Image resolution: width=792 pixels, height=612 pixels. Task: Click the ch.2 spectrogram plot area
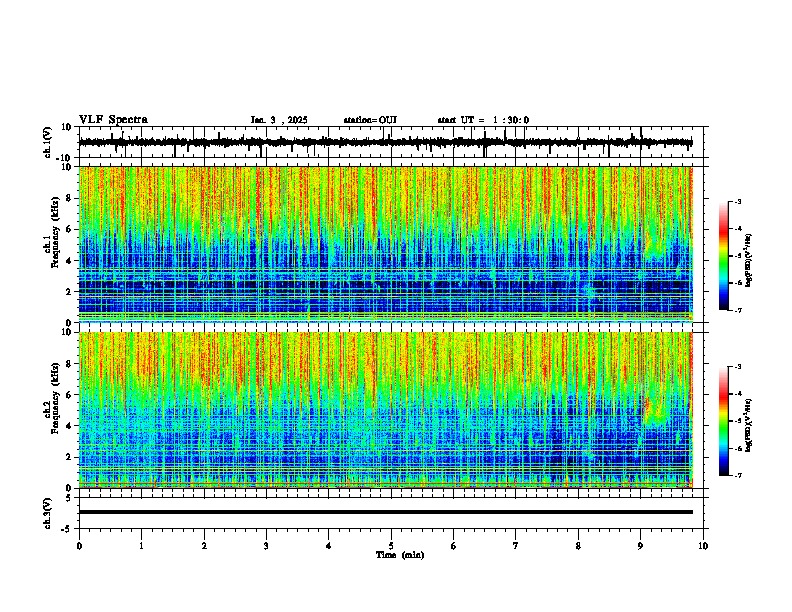[x=385, y=410]
